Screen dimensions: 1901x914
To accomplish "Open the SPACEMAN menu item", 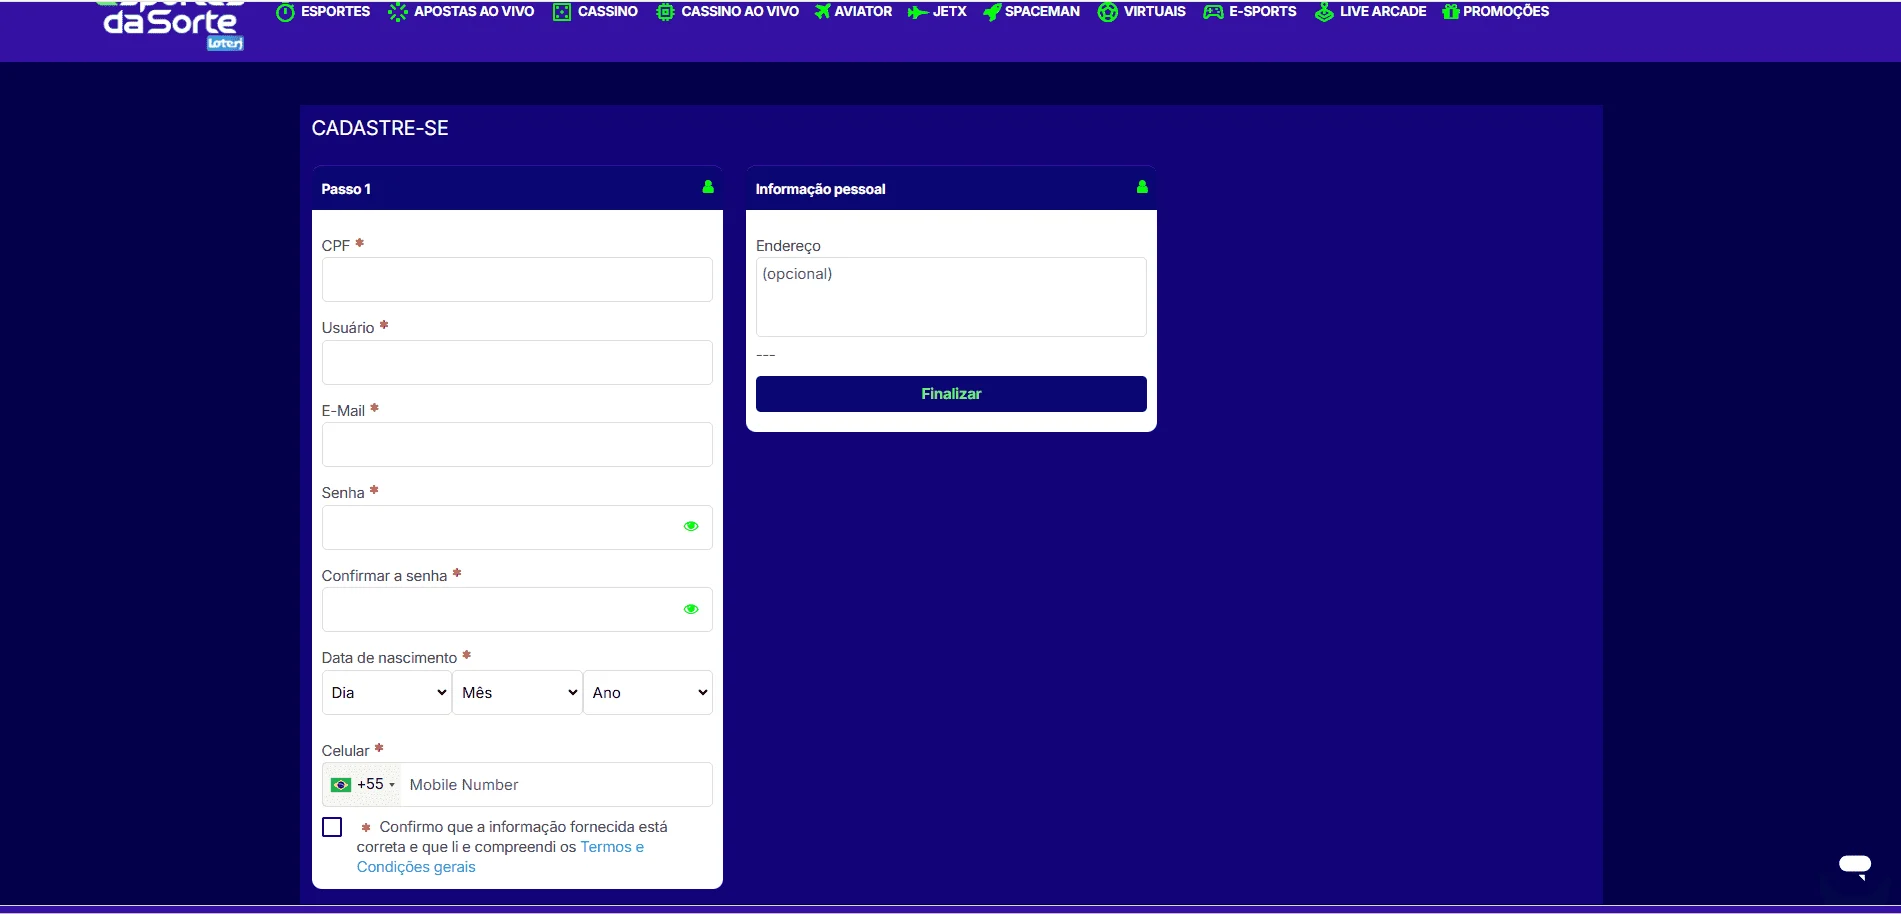I will click(x=1042, y=12).
